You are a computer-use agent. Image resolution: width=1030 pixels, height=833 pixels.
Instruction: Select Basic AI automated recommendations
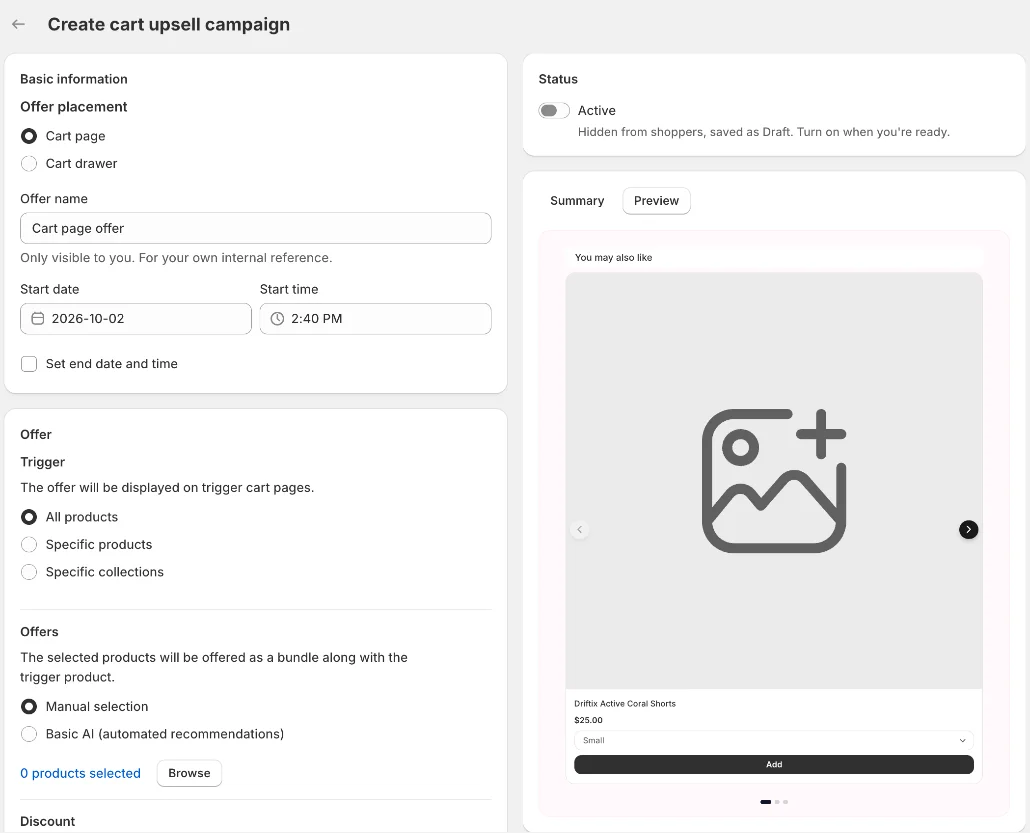[x=29, y=734]
